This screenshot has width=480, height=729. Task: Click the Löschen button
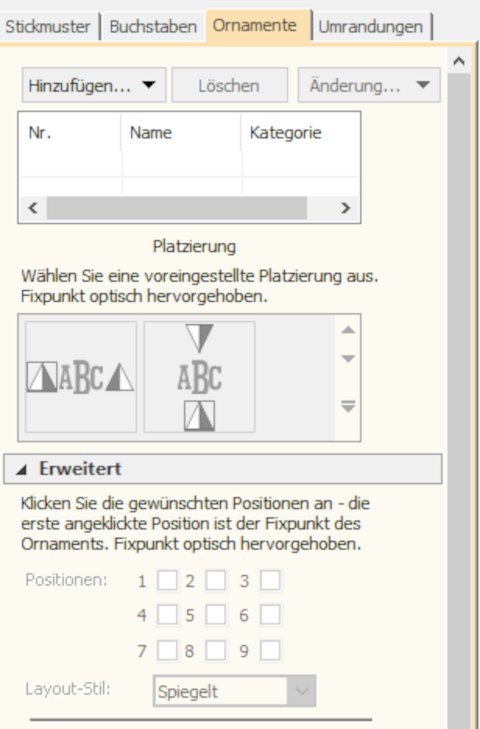(230, 85)
